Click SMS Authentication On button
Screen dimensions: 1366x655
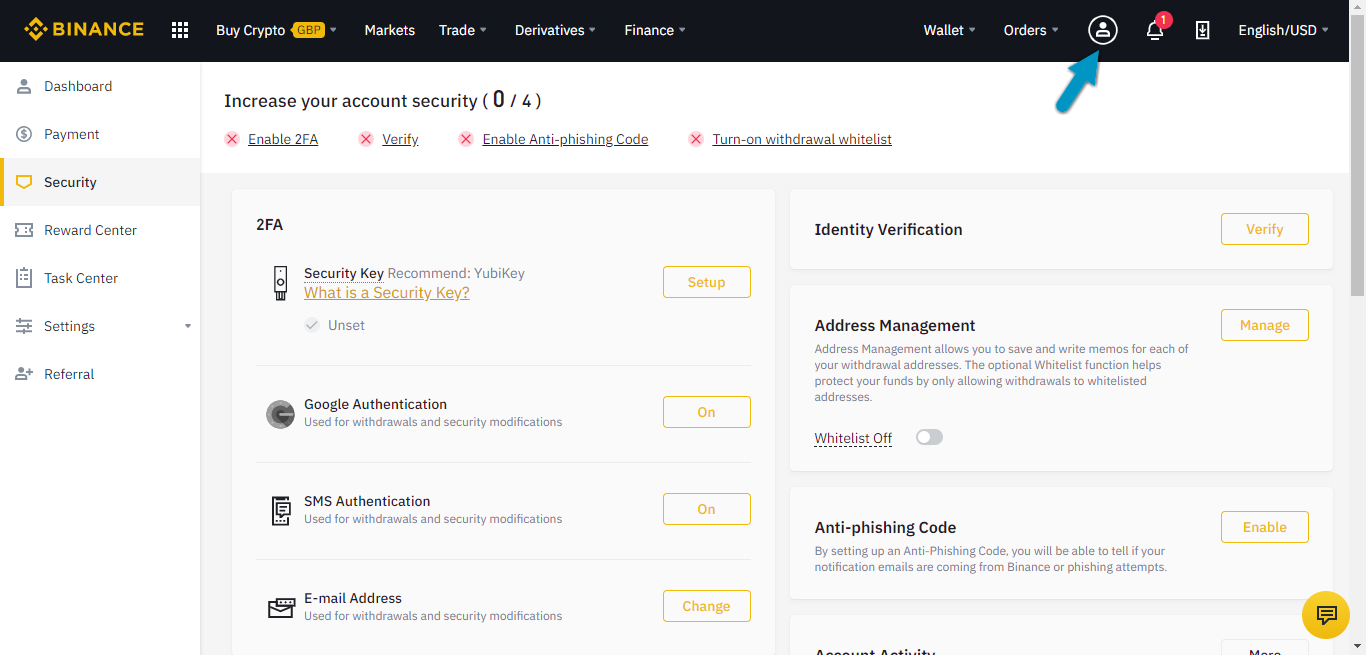(707, 509)
